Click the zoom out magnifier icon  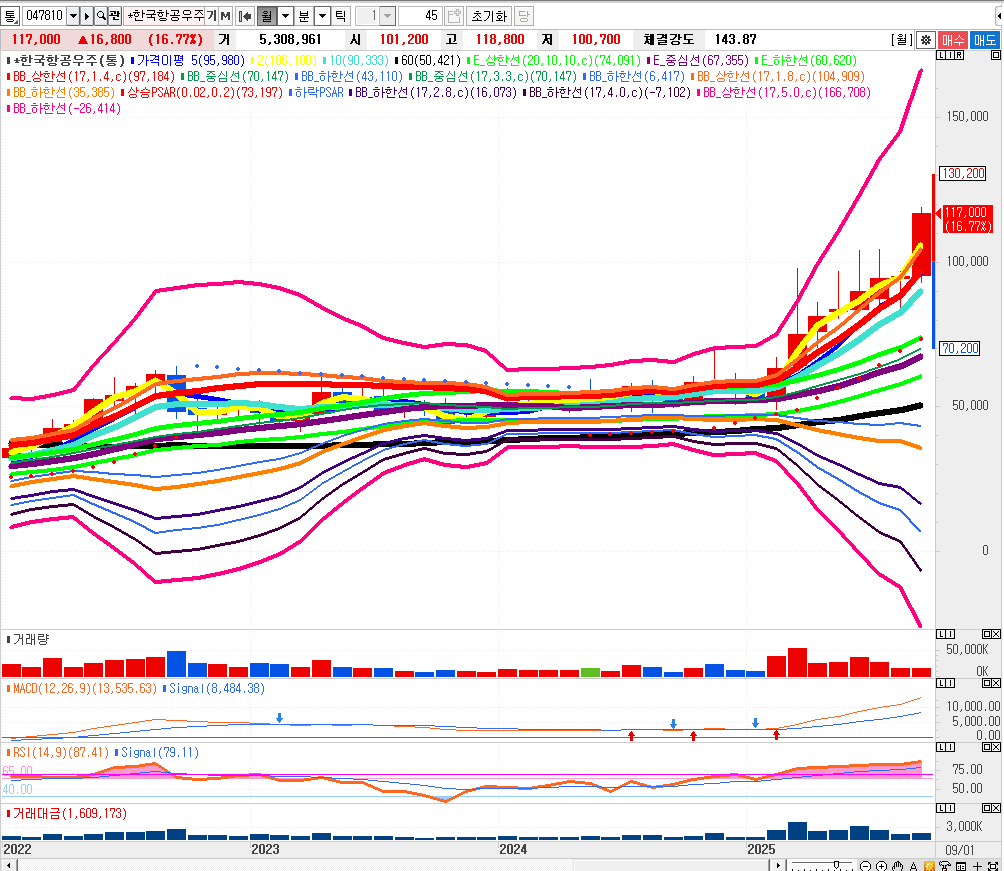coord(864,864)
